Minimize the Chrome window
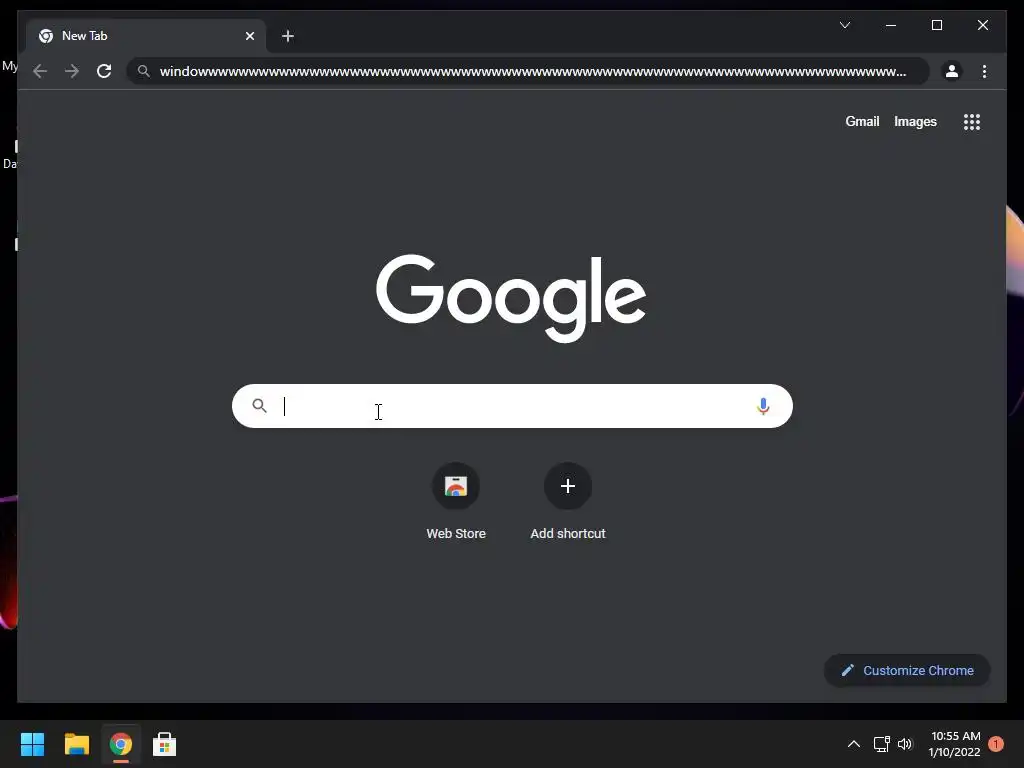 click(x=891, y=25)
